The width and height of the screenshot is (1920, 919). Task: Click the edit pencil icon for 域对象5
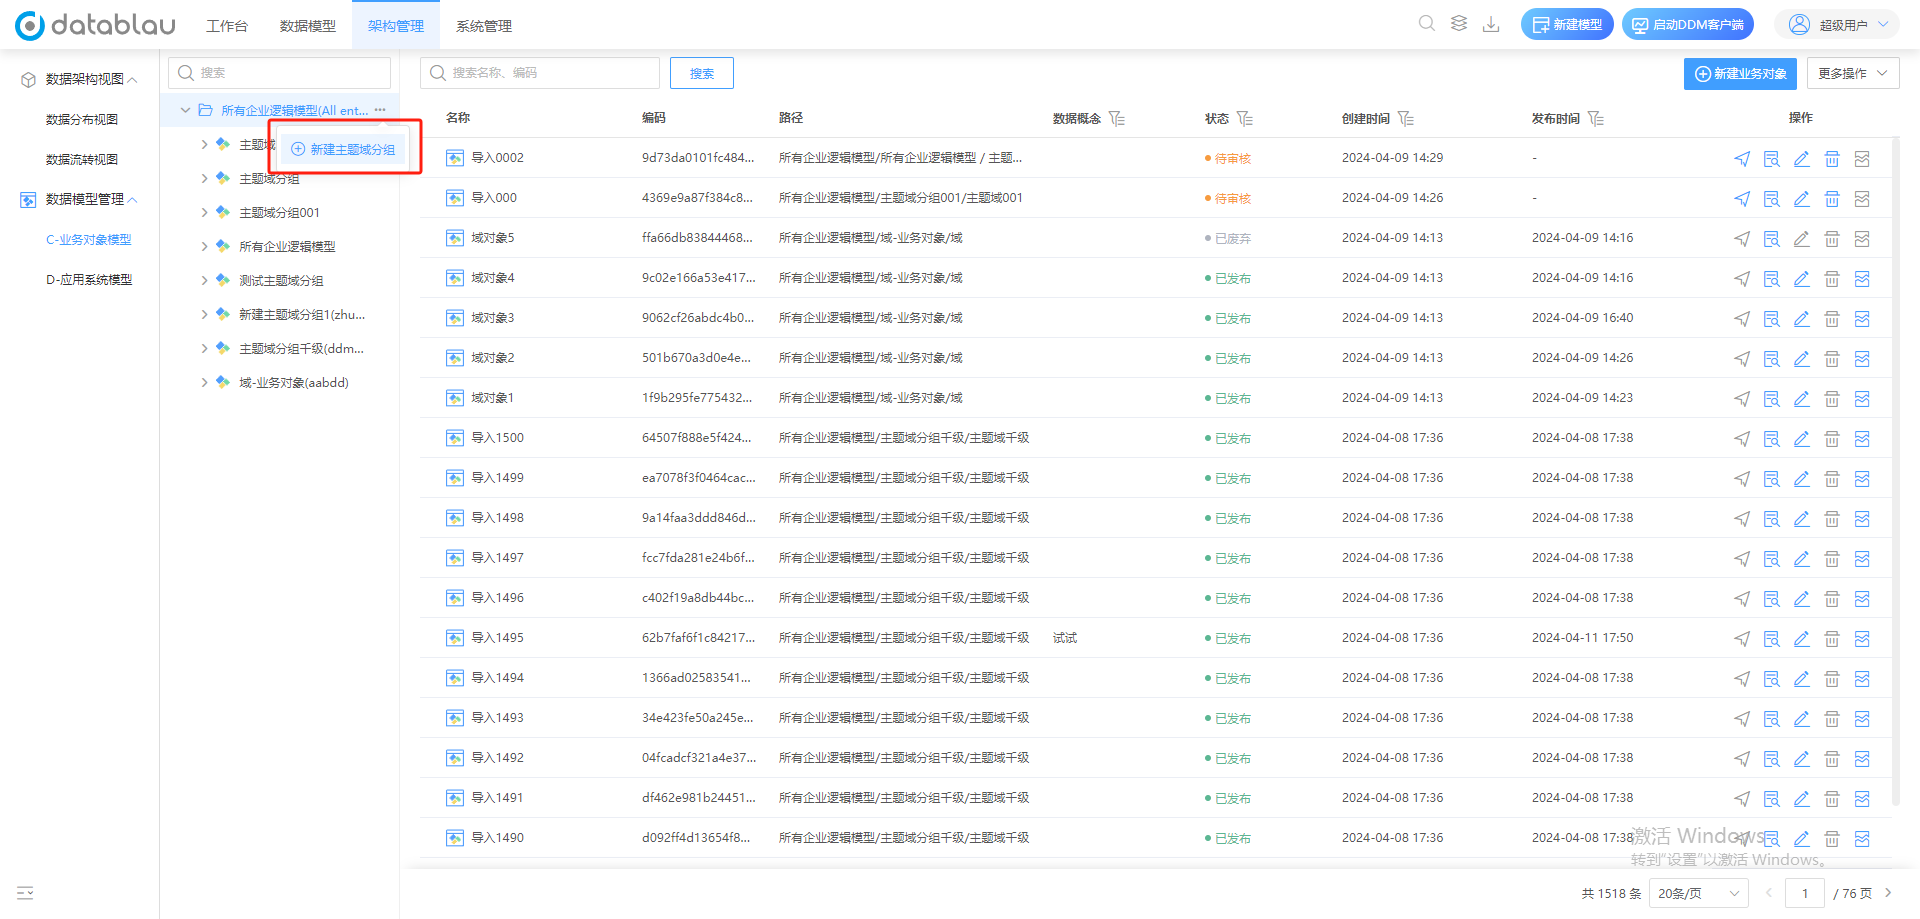[1802, 239]
